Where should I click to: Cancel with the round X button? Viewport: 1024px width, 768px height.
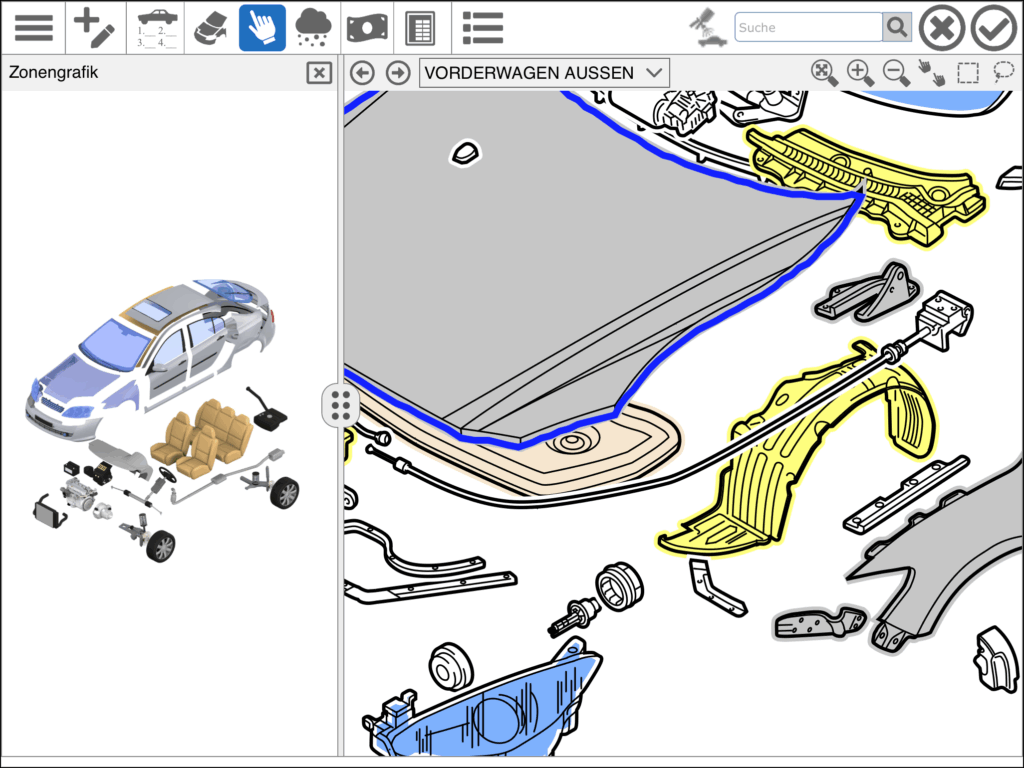941,28
